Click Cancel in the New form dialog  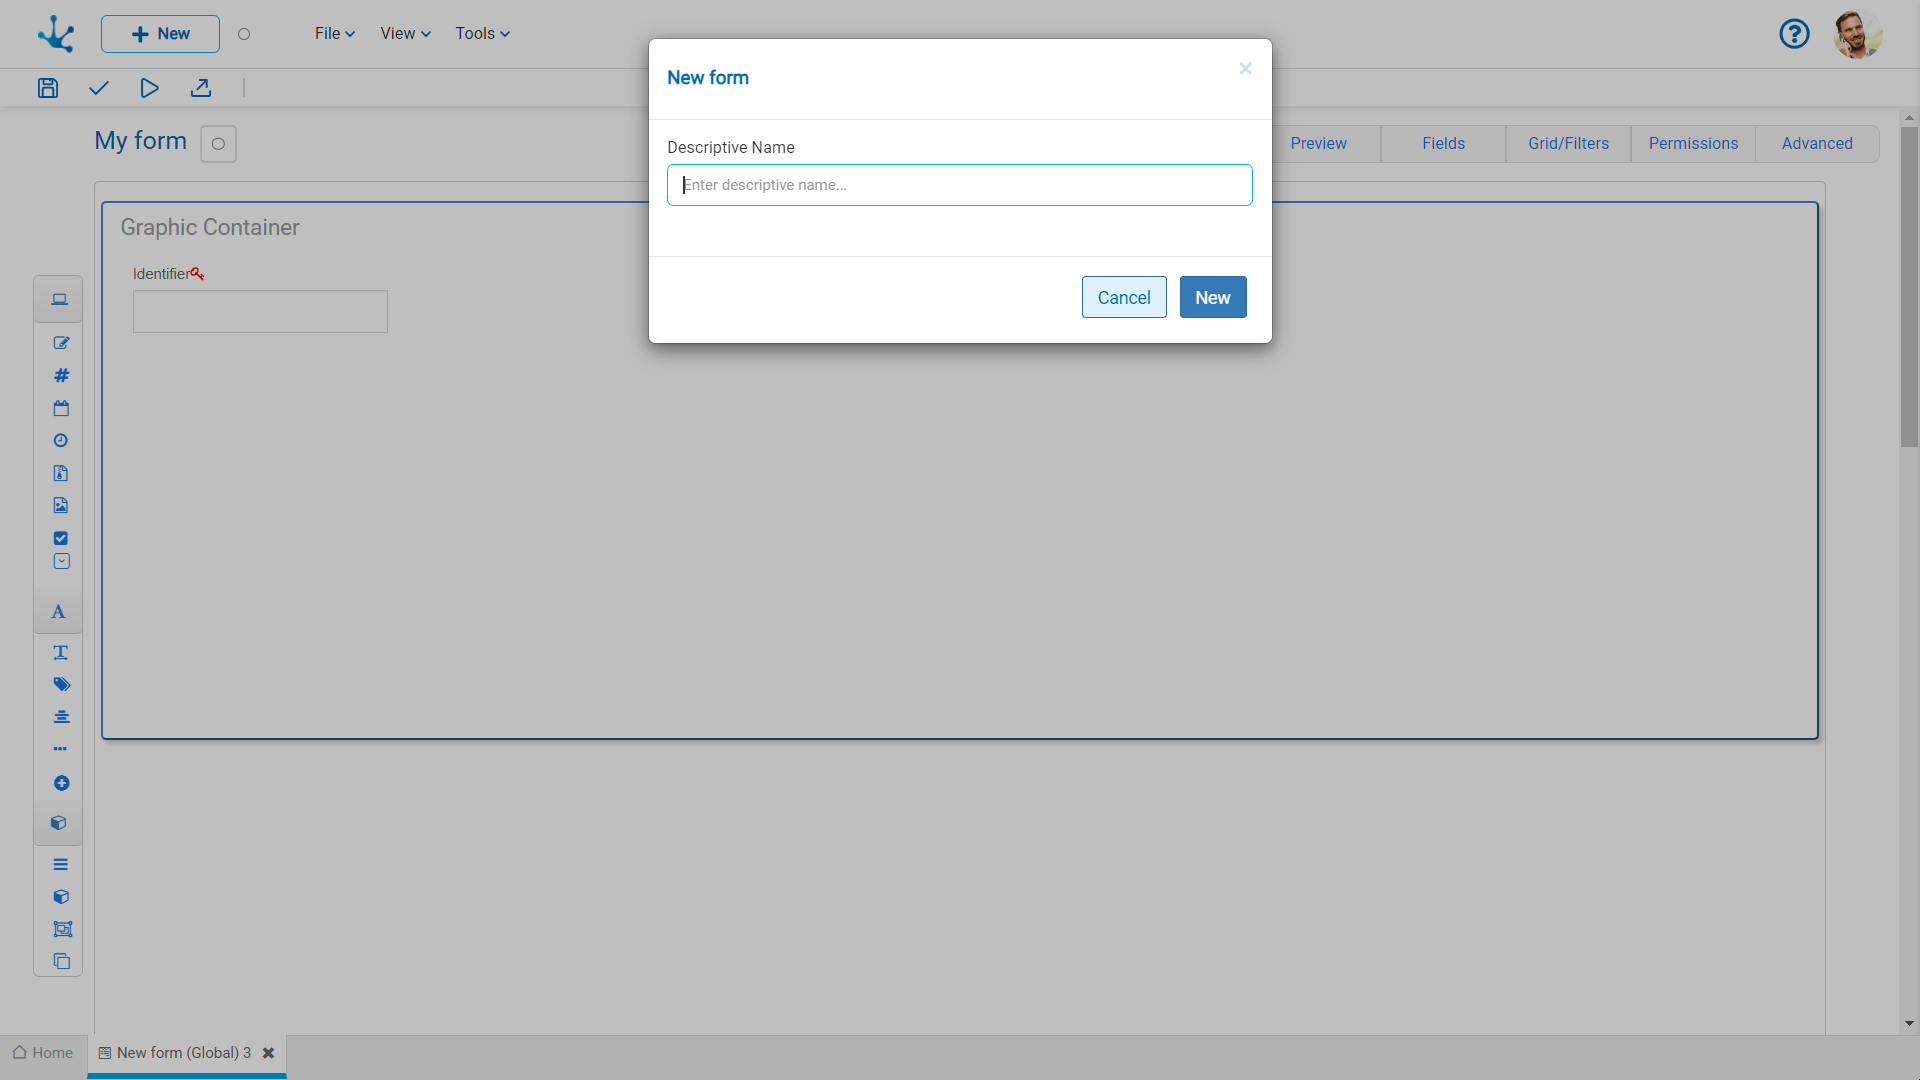click(1124, 297)
